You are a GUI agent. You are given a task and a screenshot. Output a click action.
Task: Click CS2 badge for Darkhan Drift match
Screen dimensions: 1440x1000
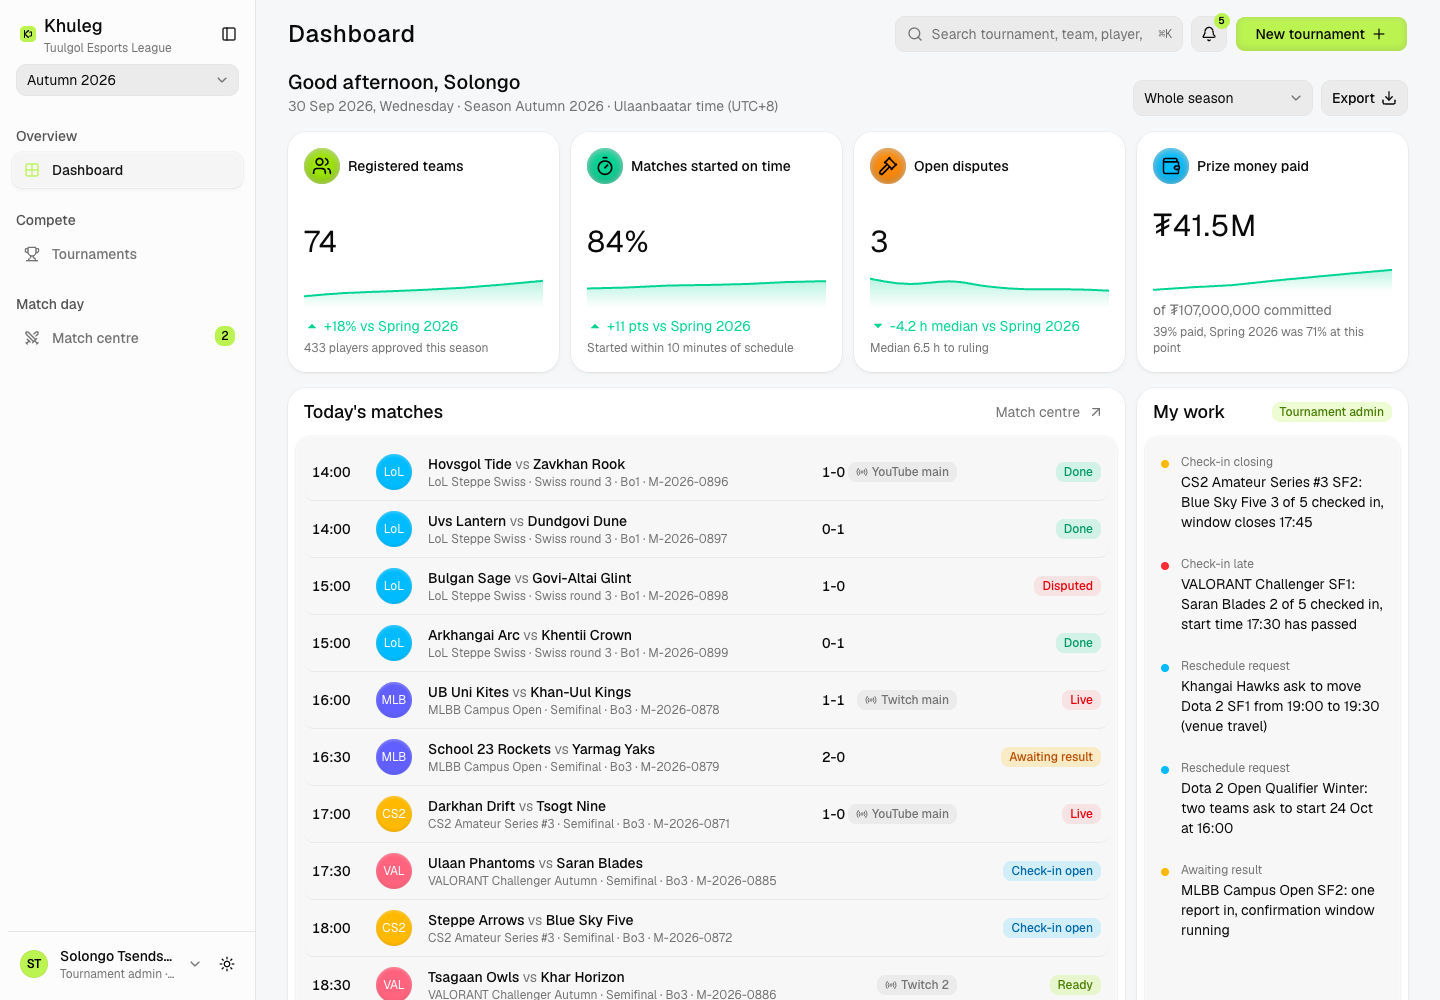point(394,814)
